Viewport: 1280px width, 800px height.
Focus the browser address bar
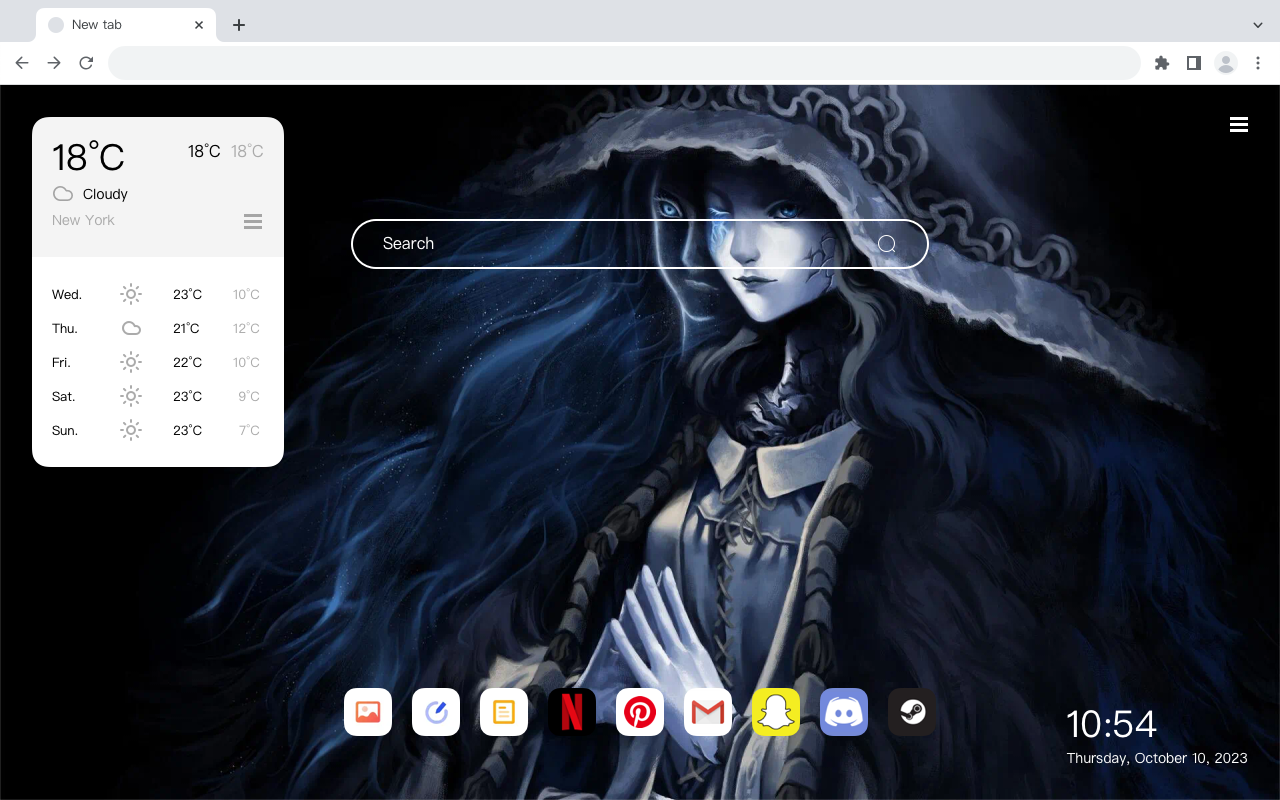point(624,63)
